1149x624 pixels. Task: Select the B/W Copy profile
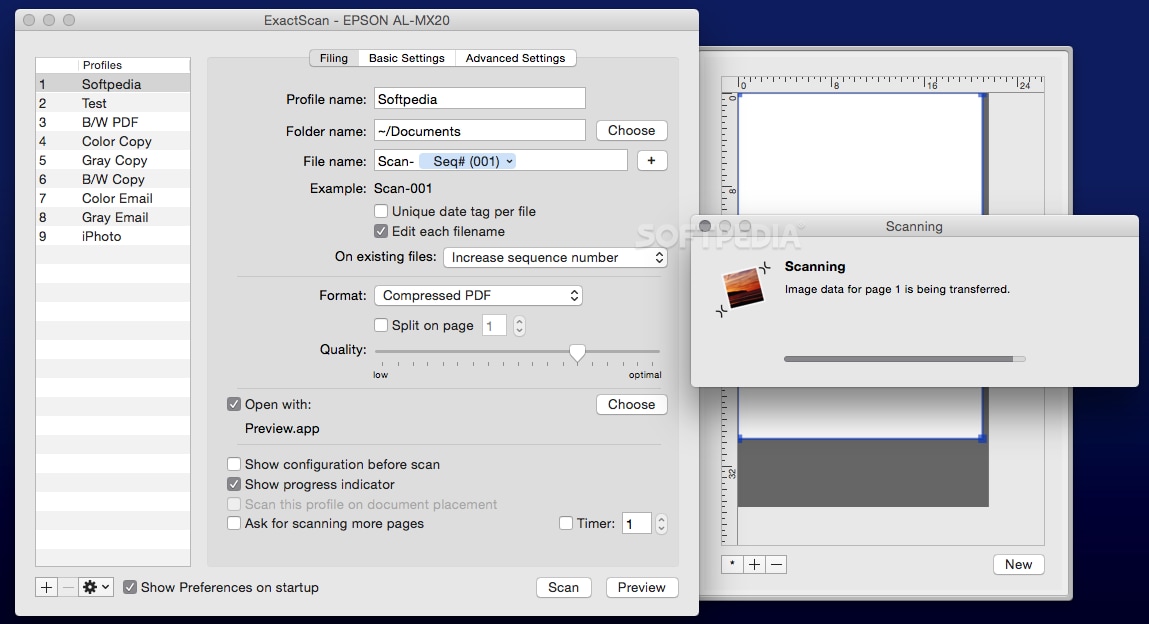click(113, 179)
